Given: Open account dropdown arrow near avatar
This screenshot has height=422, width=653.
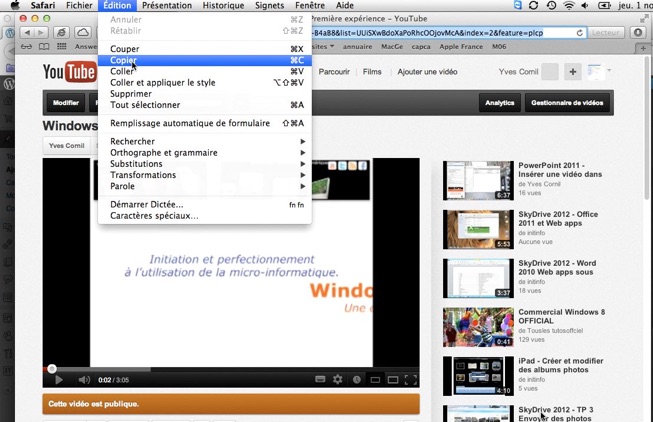Looking at the screenshot, I should (x=609, y=70).
